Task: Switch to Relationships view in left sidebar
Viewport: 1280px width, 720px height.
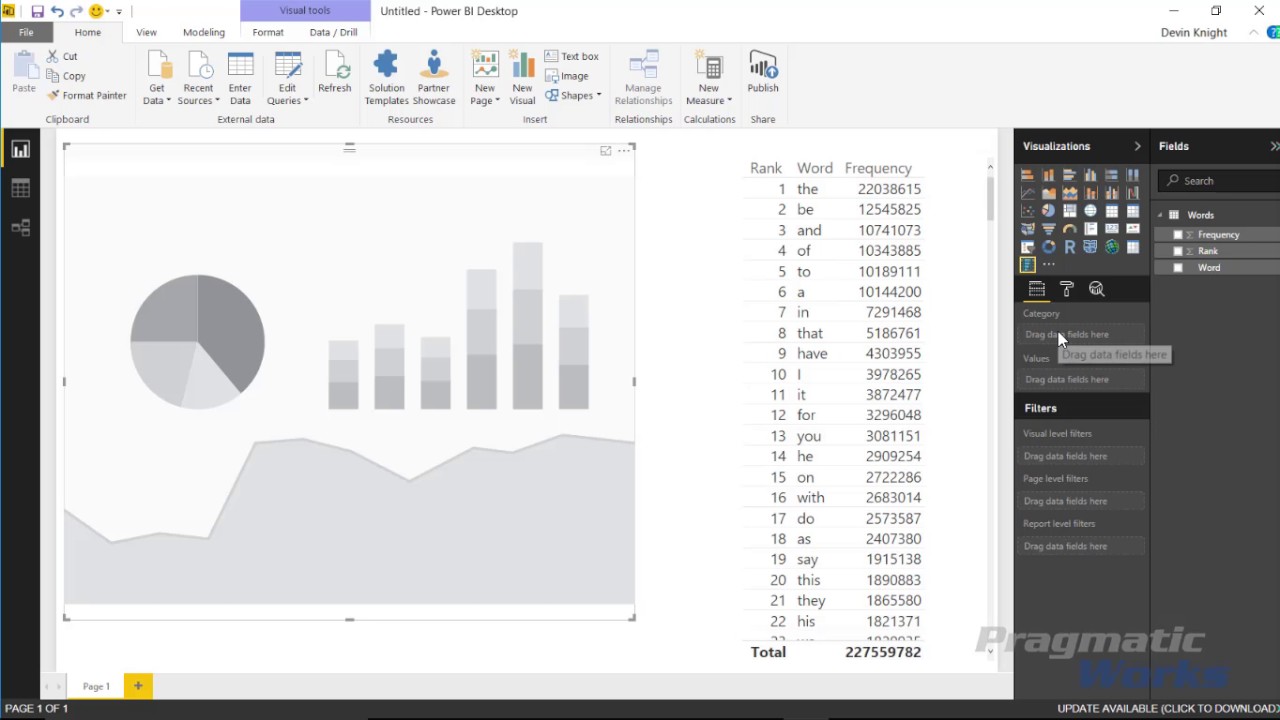Action: click(x=20, y=228)
